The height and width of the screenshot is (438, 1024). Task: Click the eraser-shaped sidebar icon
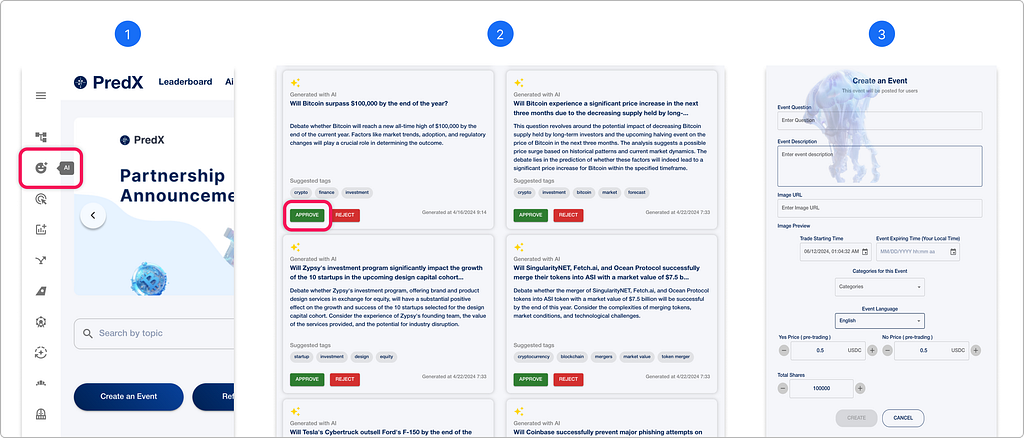(x=41, y=291)
